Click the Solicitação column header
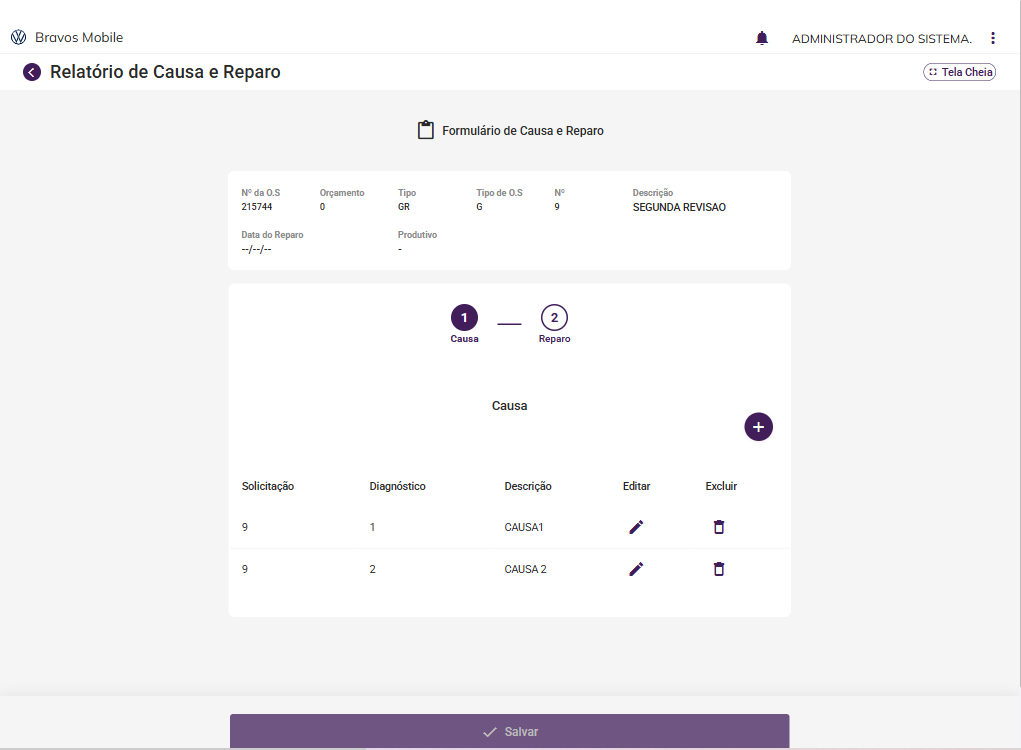Image resolution: width=1021 pixels, height=750 pixels. (268, 486)
